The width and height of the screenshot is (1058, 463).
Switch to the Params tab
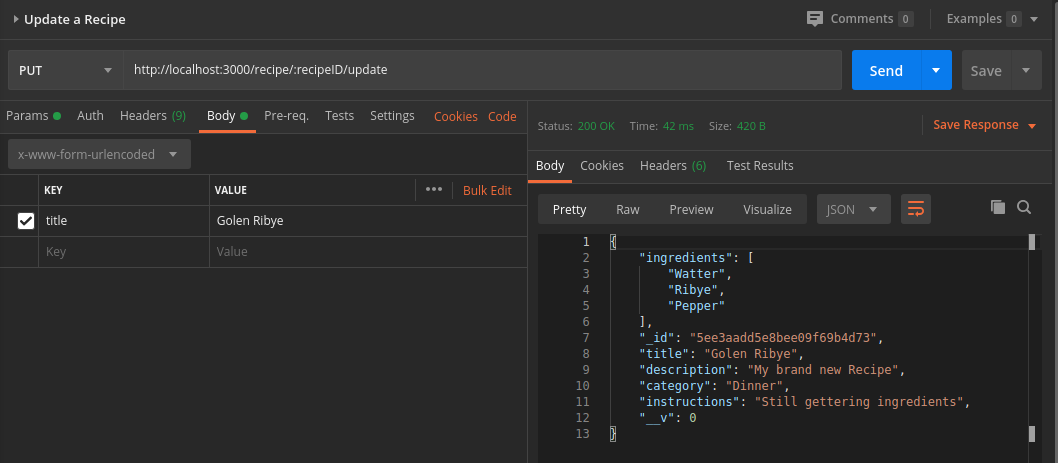33,115
